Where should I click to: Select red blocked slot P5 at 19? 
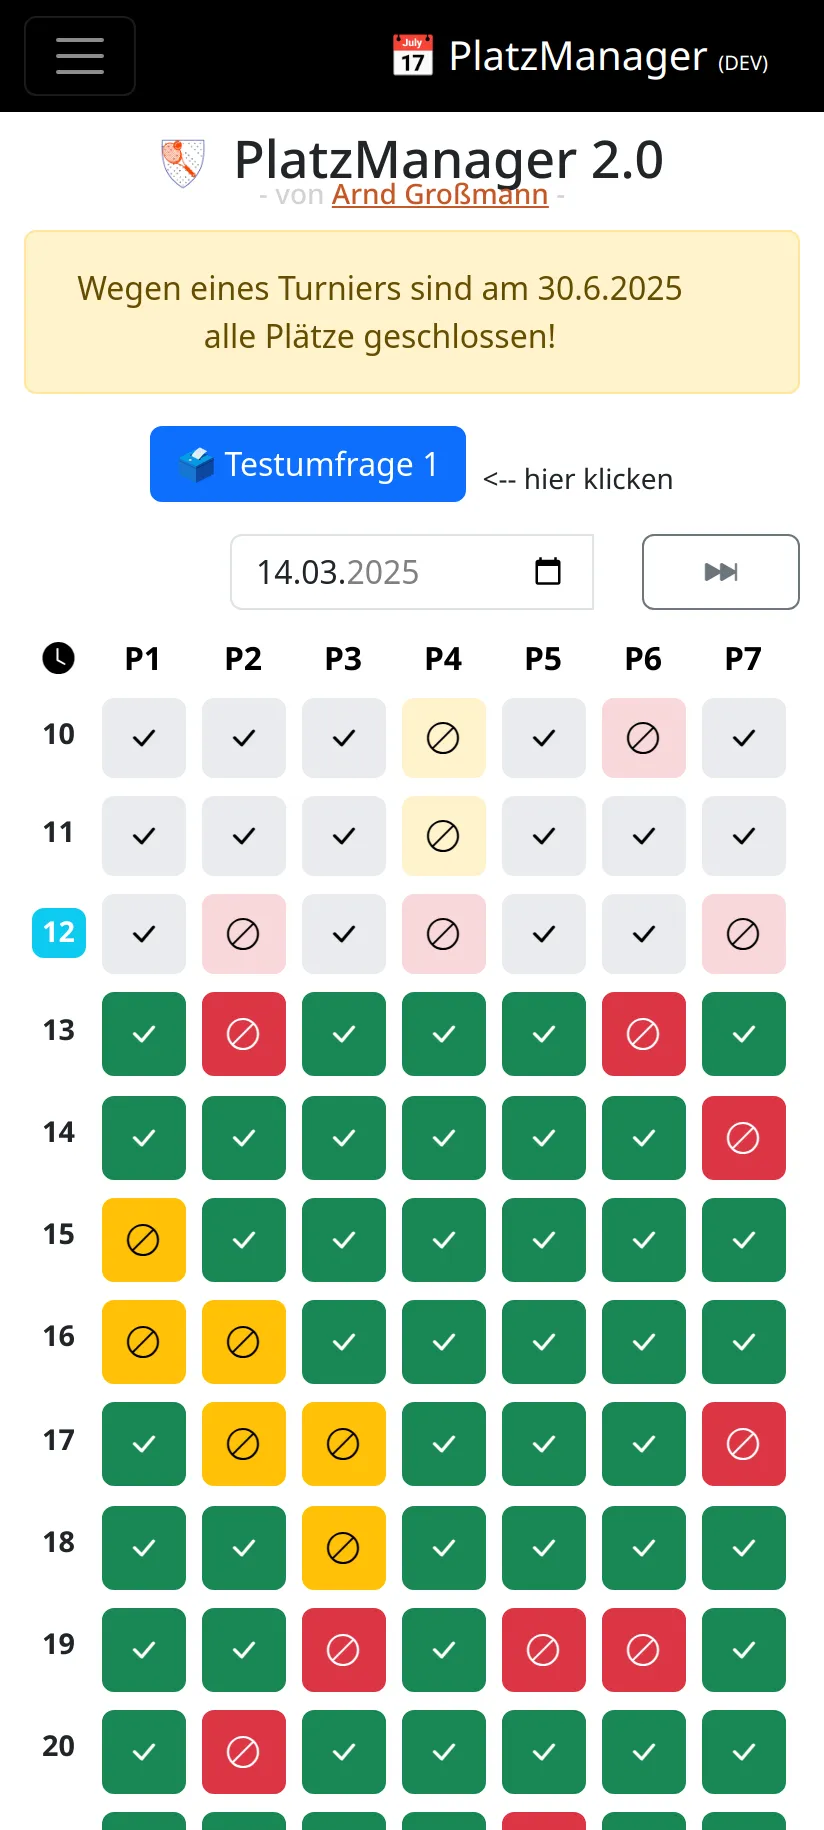[544, 1650]
